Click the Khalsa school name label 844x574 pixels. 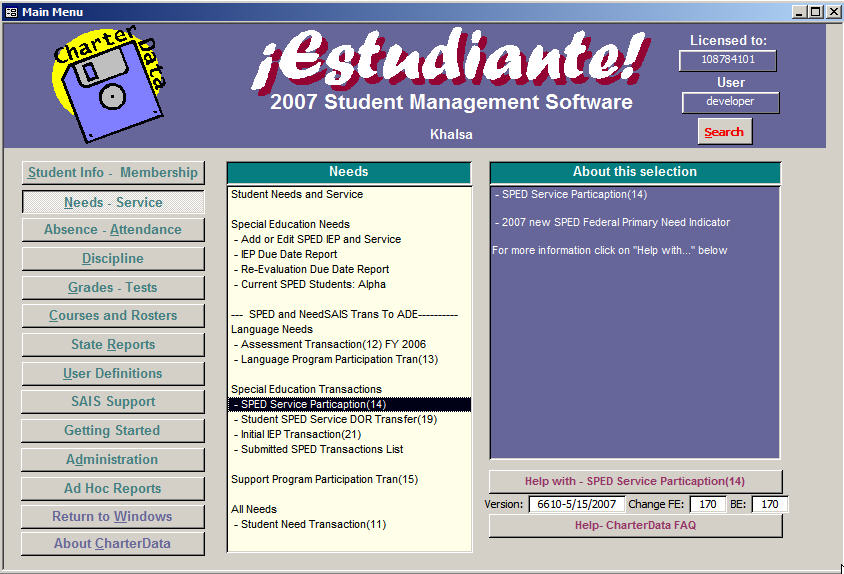[451, 135]
